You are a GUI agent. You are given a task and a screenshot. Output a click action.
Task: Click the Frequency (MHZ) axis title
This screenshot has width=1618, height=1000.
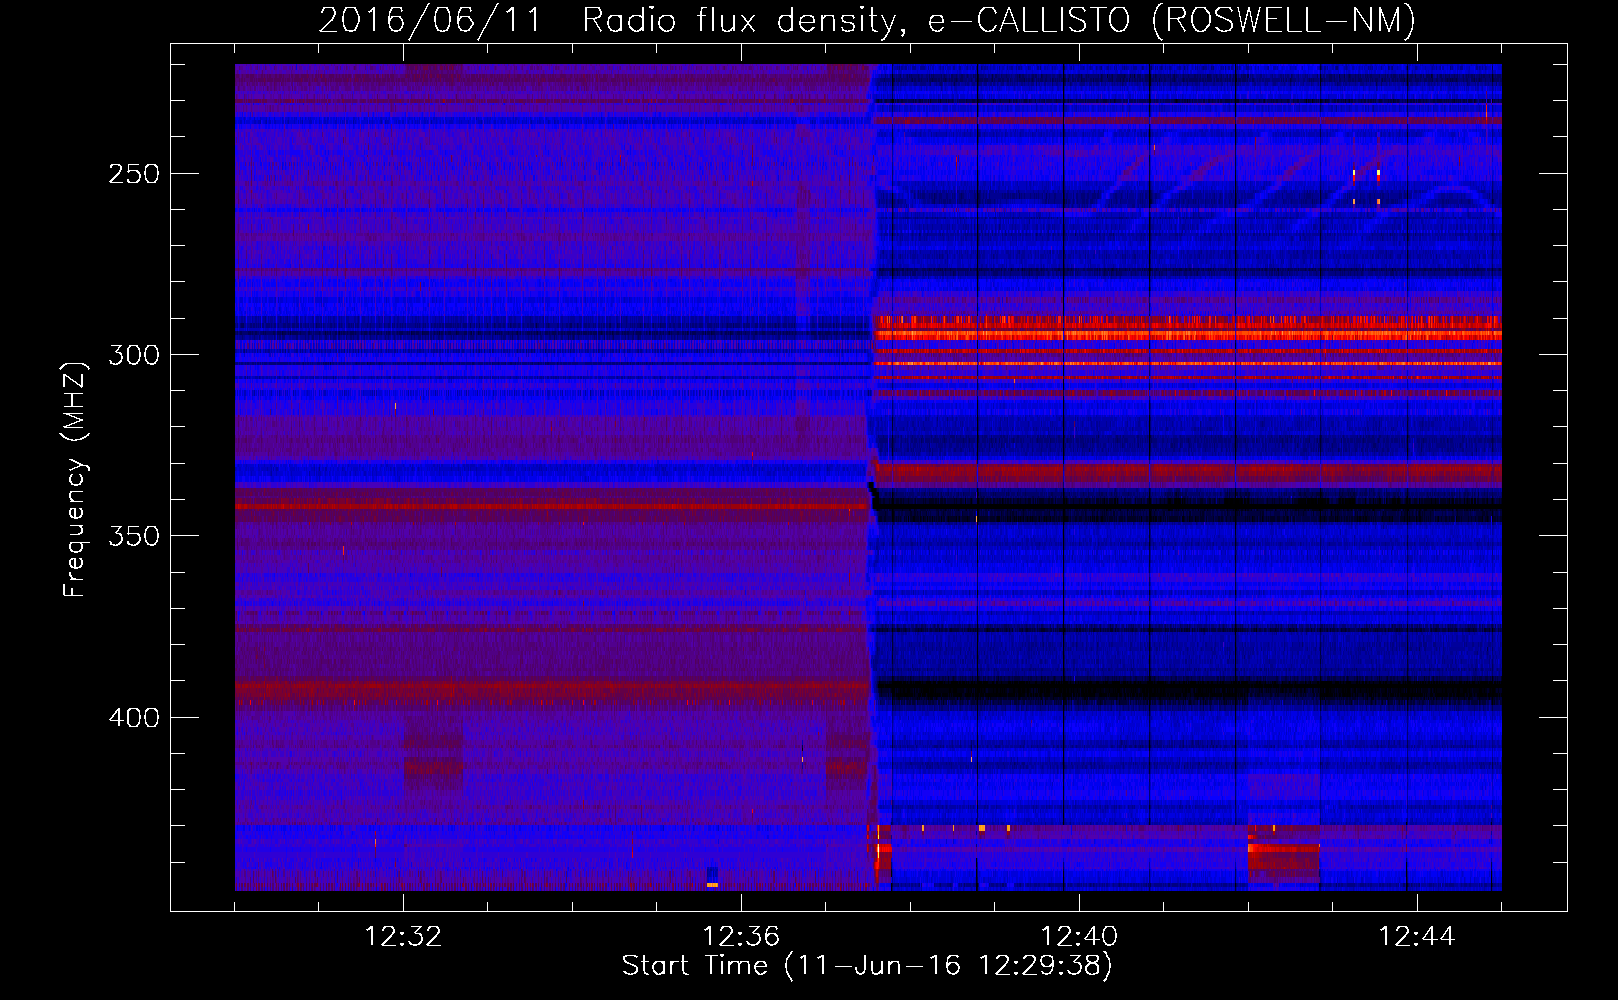(75, 479)
